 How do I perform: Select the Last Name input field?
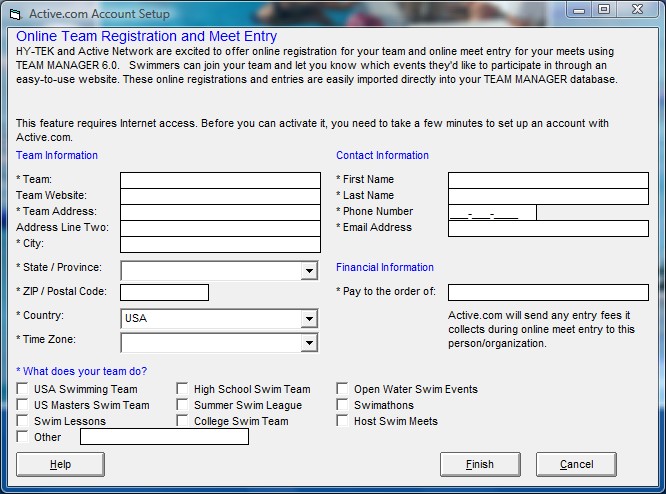pyautogui.click(x=548, y=196)
